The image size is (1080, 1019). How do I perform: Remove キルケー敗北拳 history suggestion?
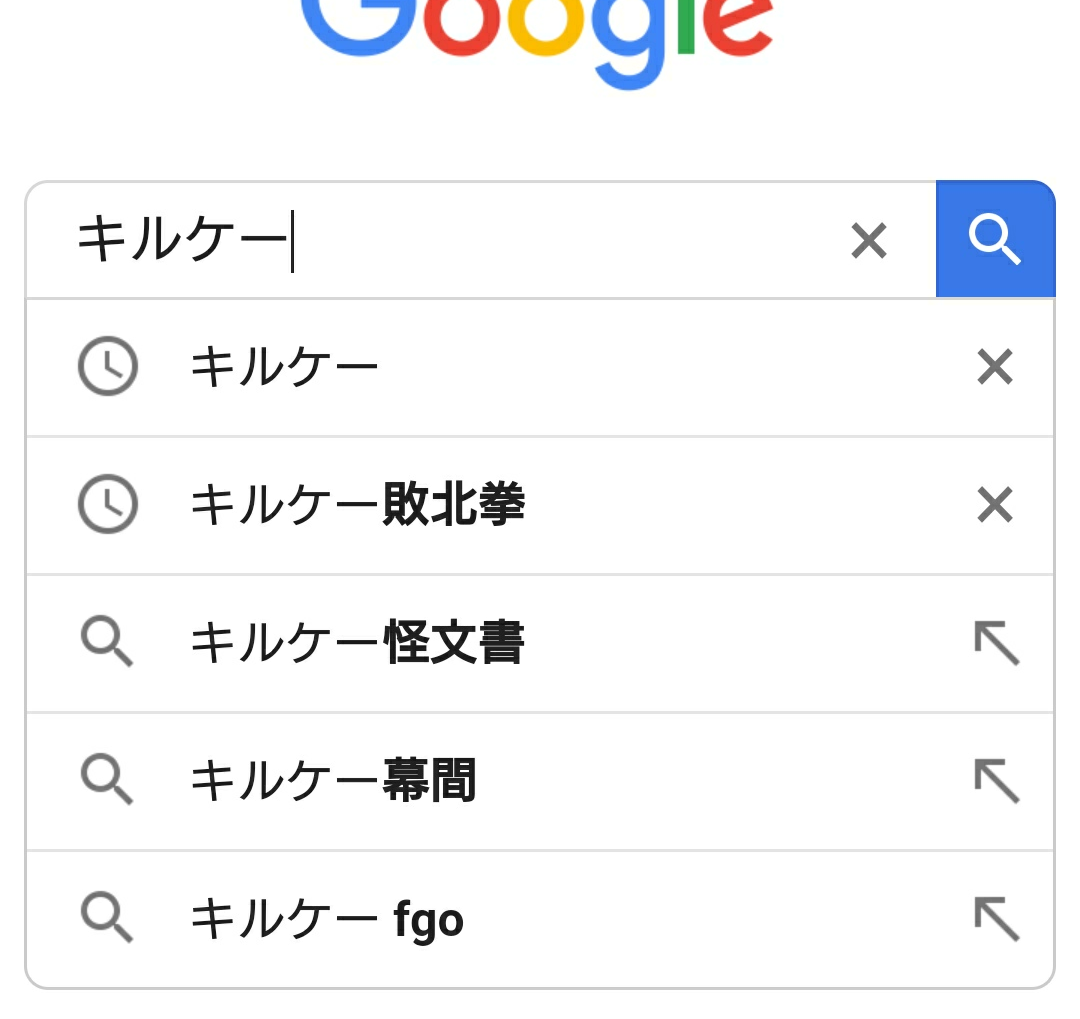pos(995,505)
